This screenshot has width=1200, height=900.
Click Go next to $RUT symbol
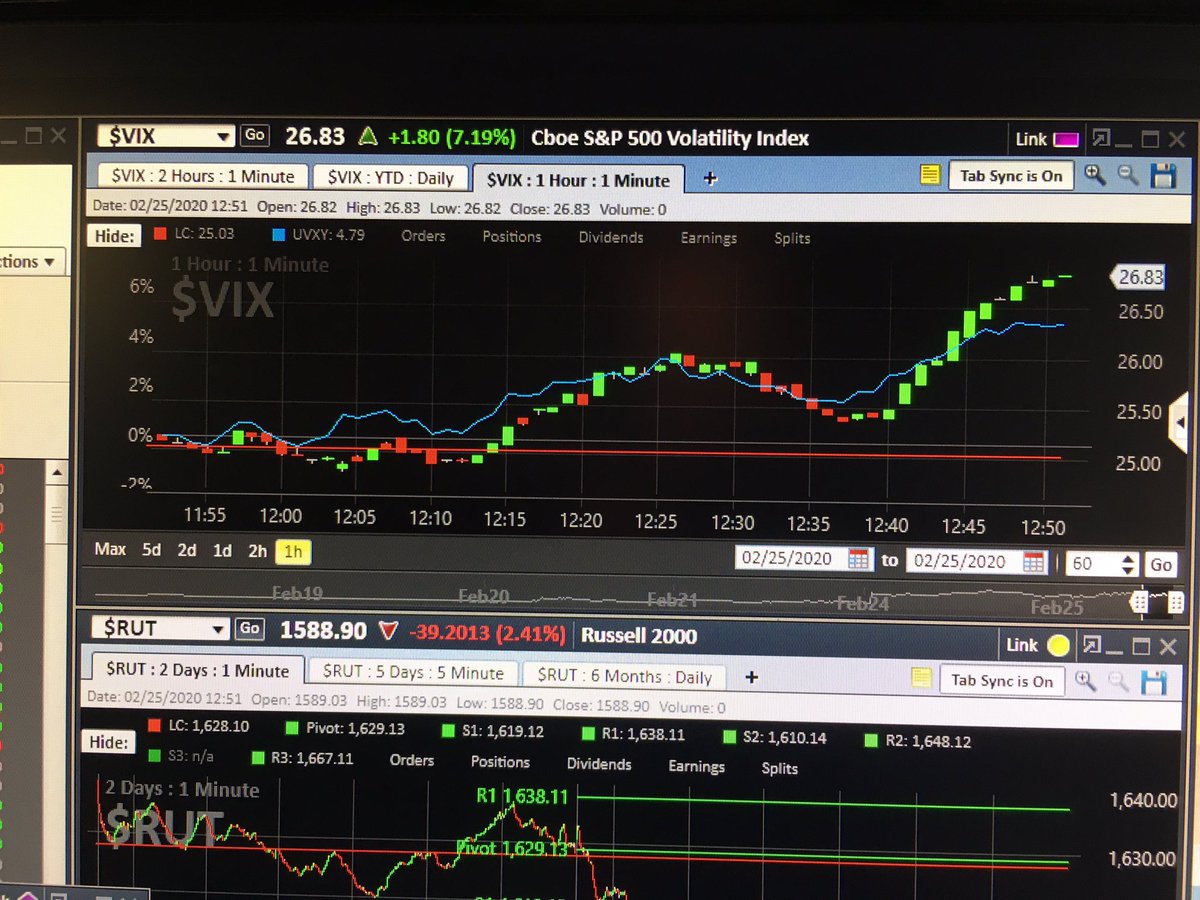point(250,629)
